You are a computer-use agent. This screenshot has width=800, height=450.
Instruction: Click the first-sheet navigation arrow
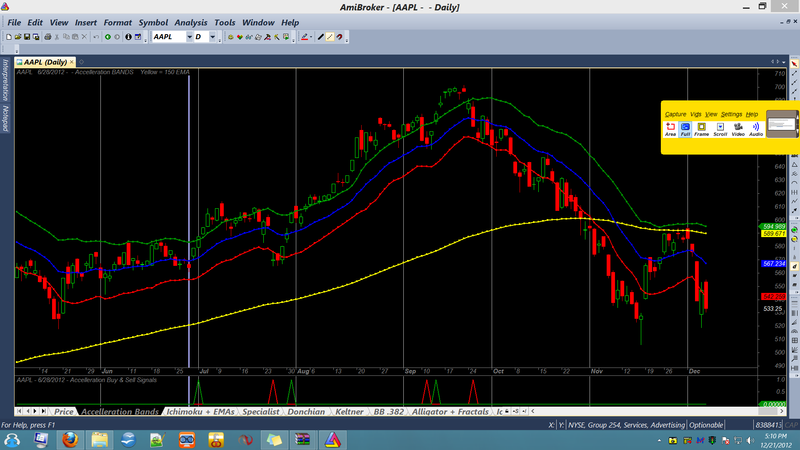pos(19,411)
